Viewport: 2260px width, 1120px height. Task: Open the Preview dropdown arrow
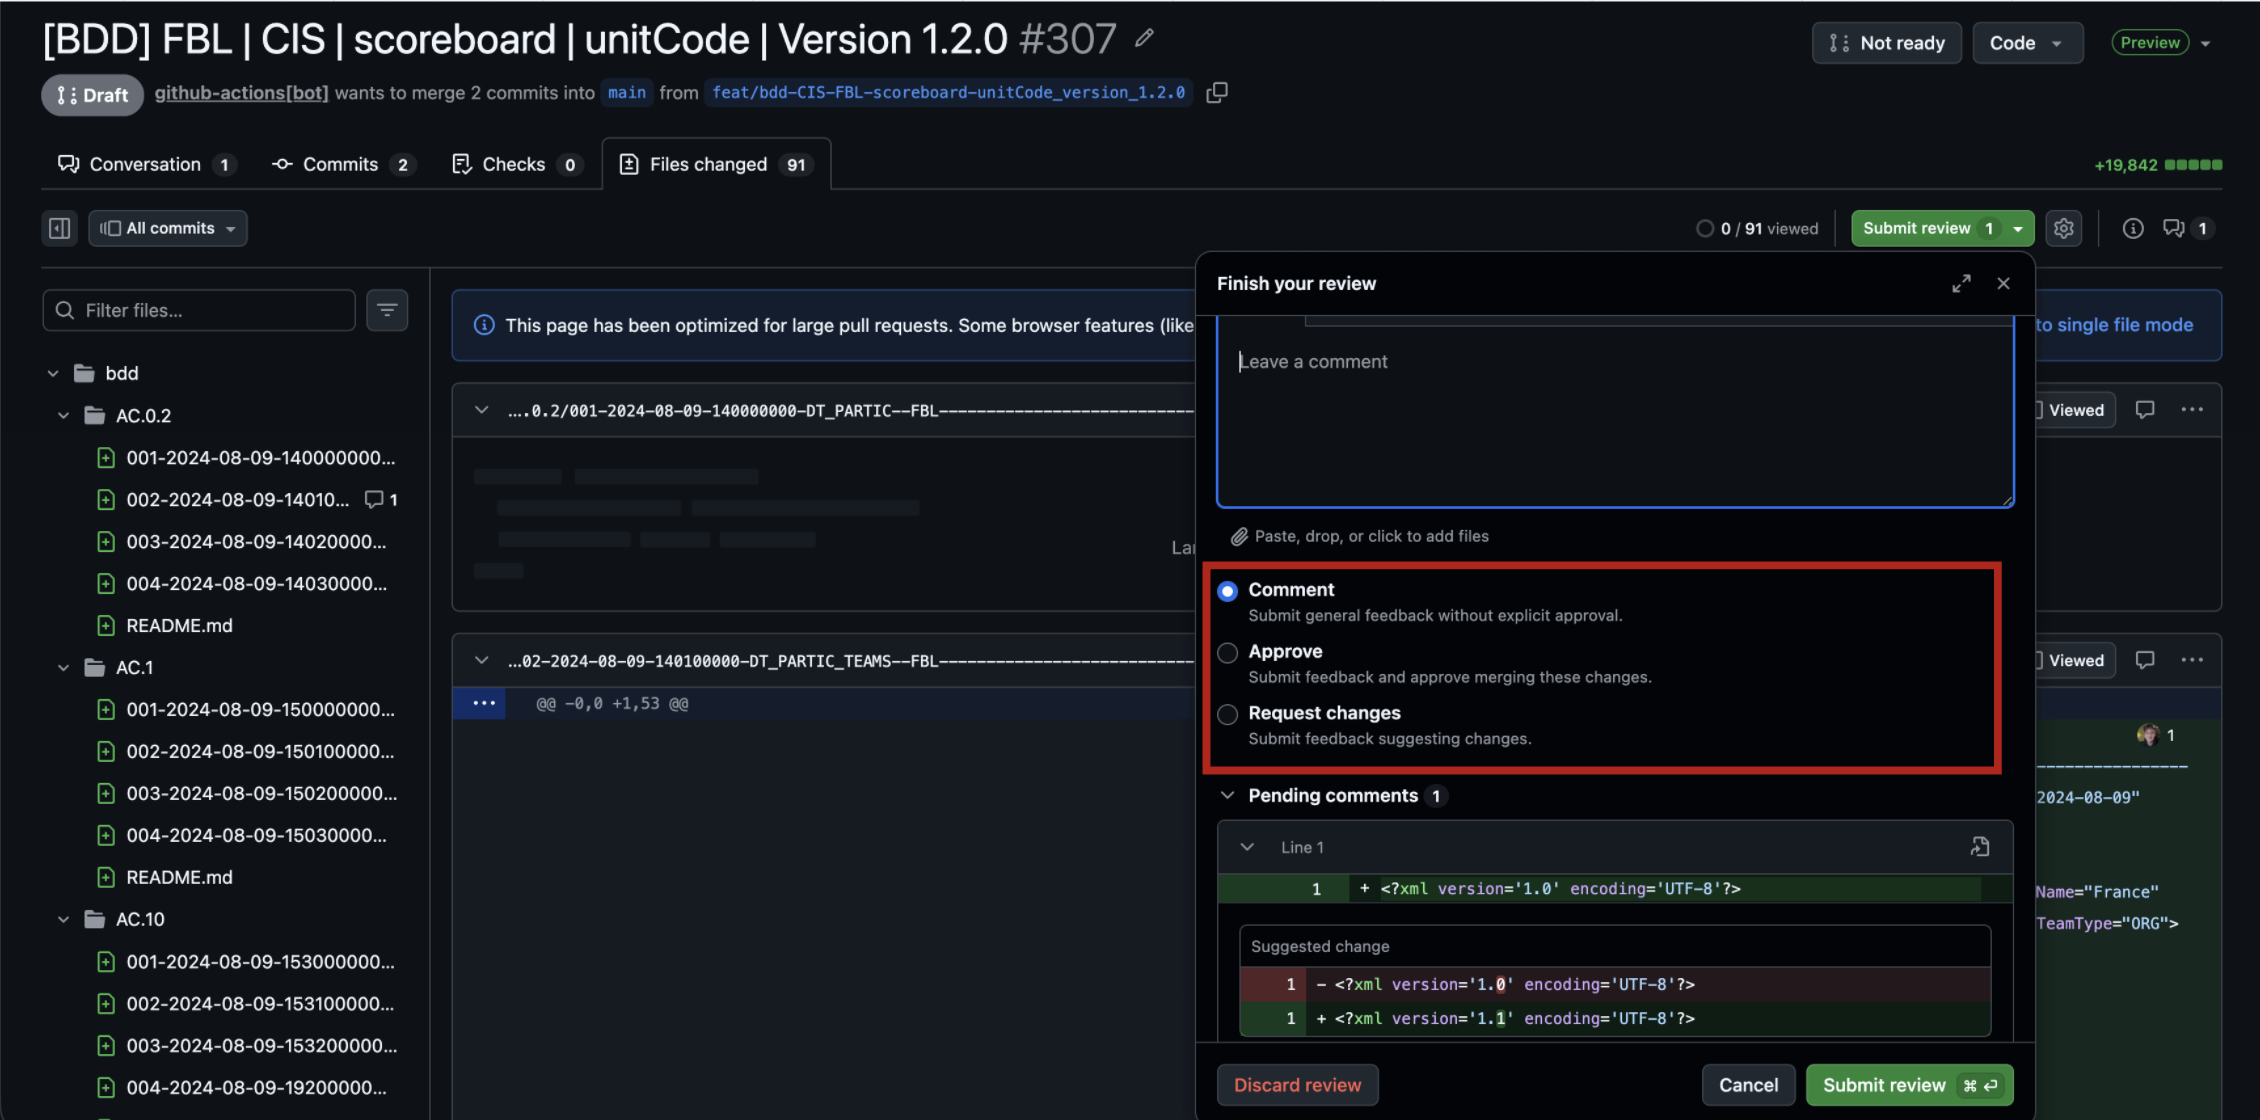2205,43
